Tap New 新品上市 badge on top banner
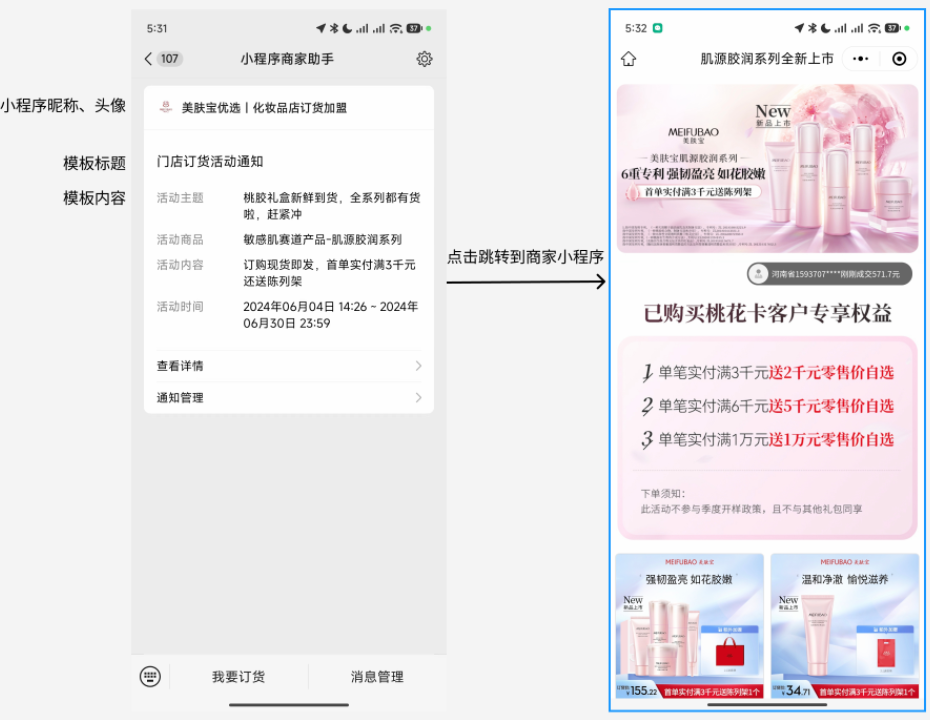Image resolution: width=930 pixels, height=720 pixels. [773, 115]
